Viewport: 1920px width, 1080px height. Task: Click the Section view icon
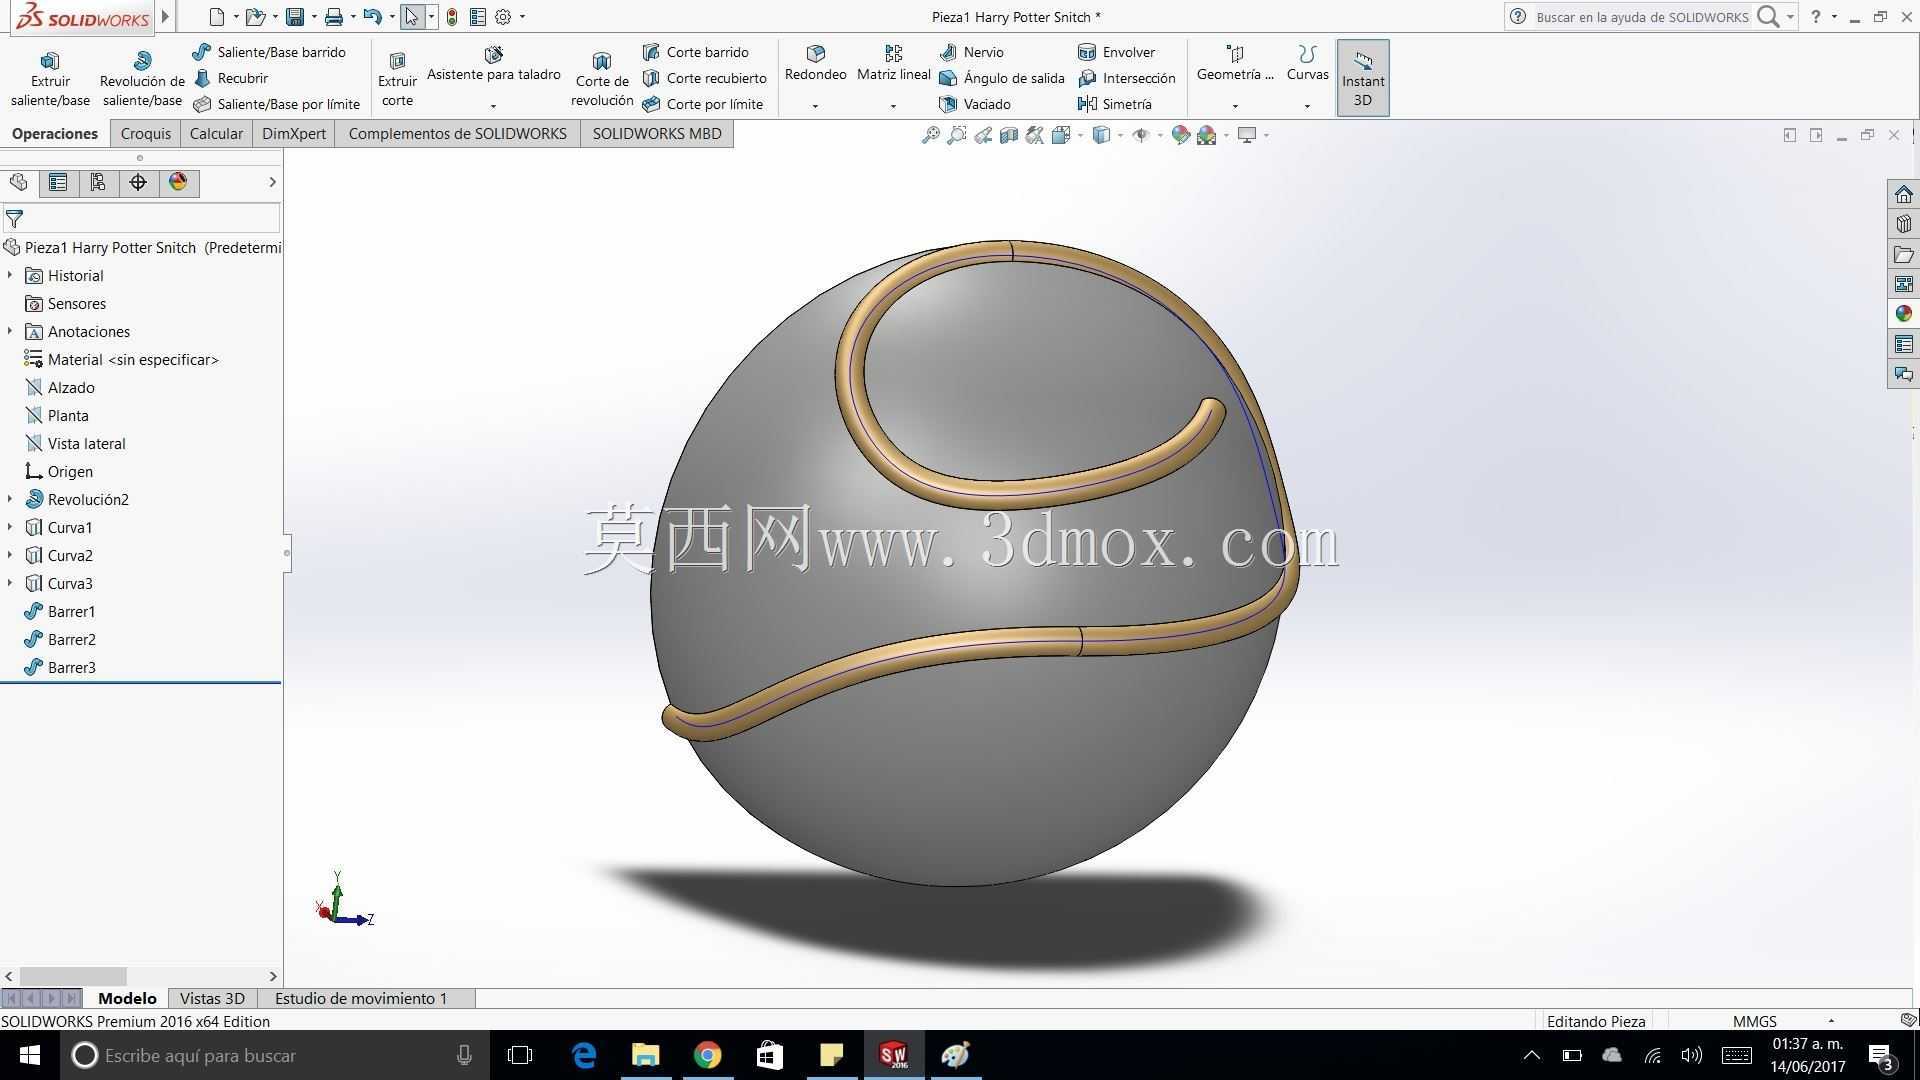click(1009, 135)
